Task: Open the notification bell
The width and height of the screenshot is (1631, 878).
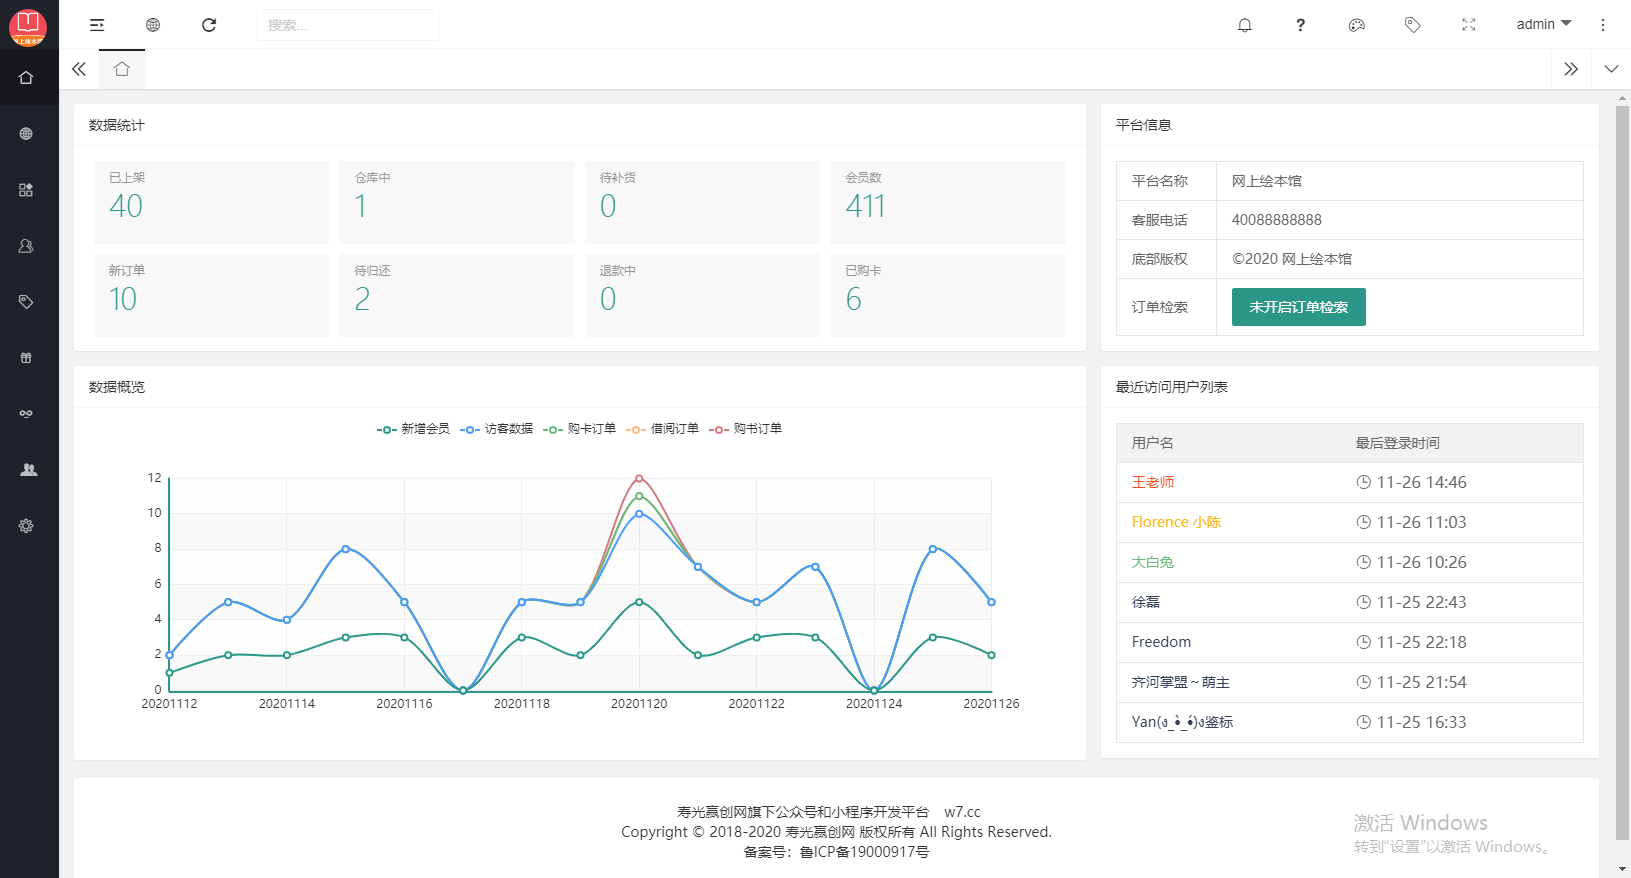Action: (1245, 25)
